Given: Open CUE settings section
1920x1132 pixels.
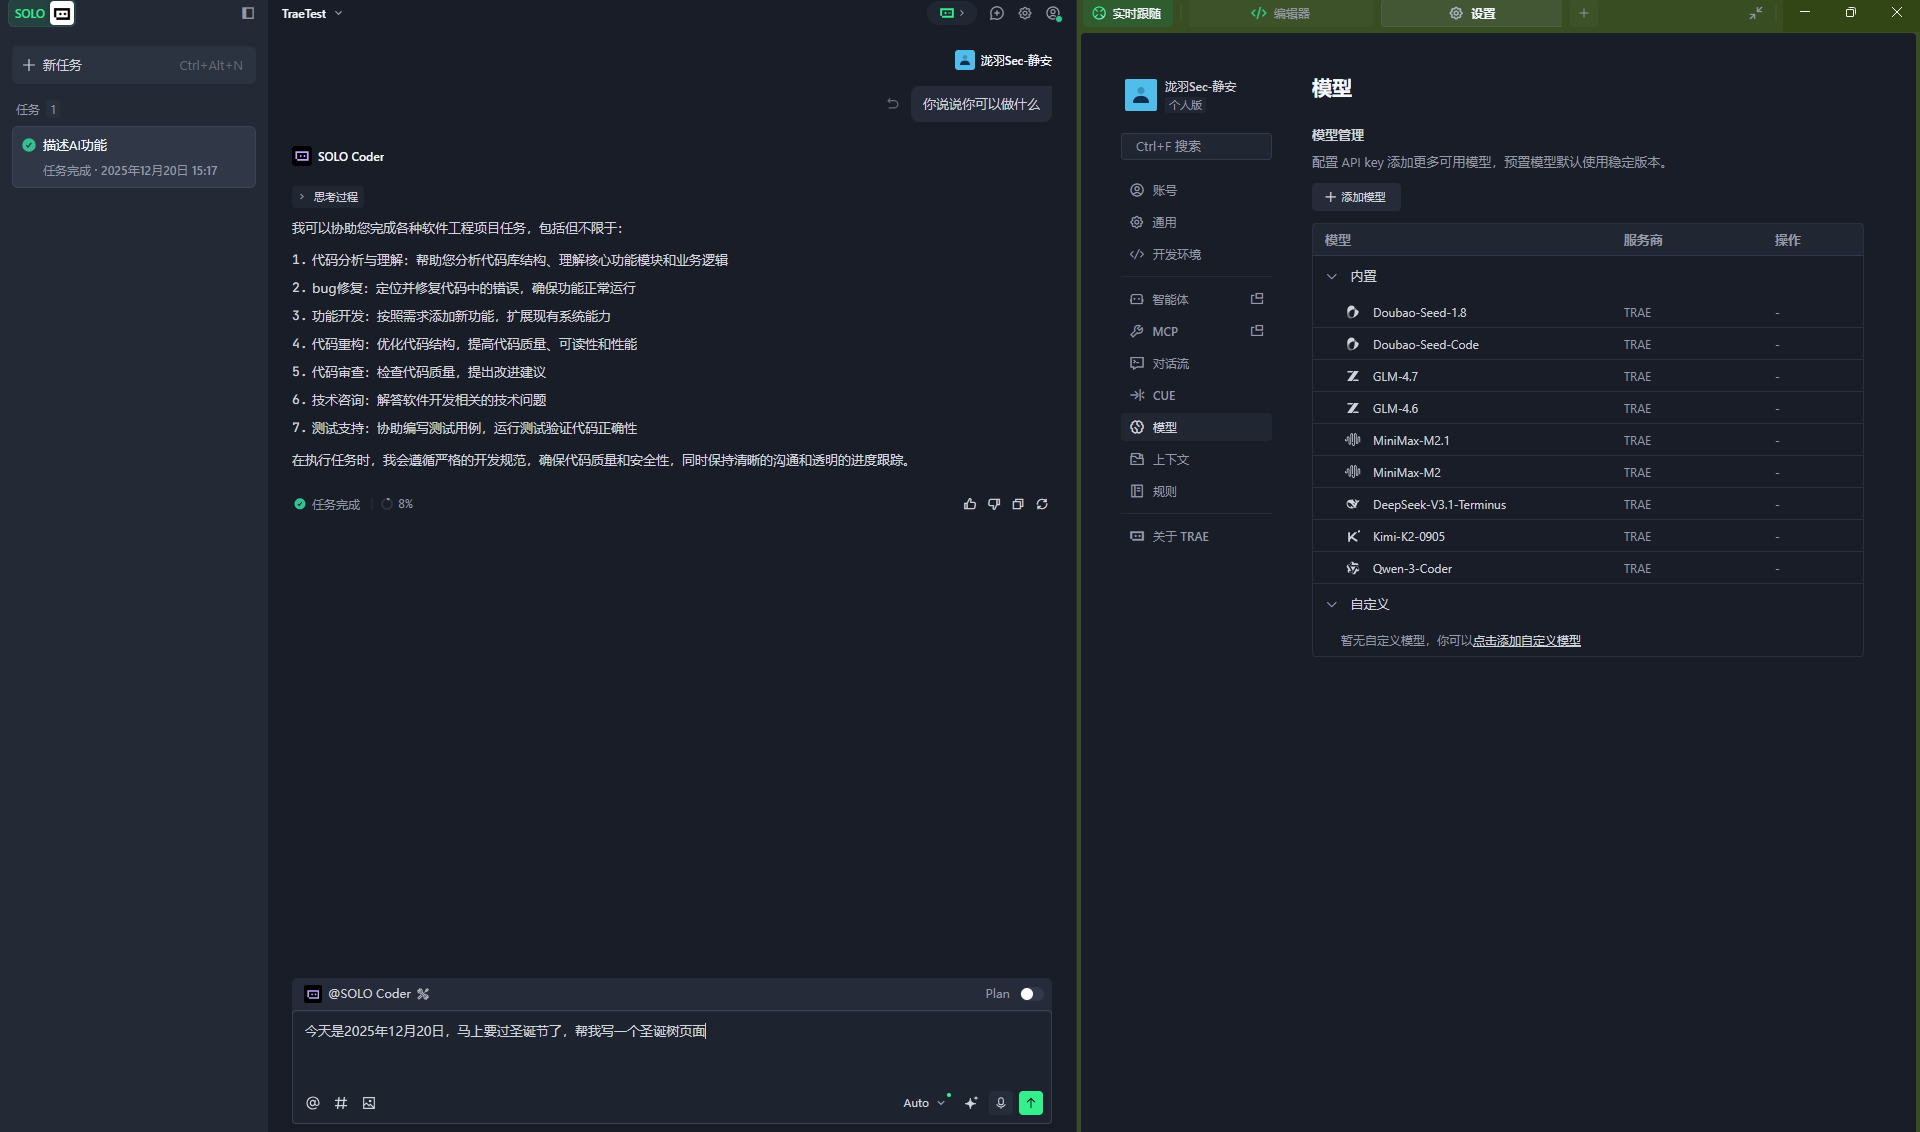Looking at the screenshot, I should click(1196, 395).
